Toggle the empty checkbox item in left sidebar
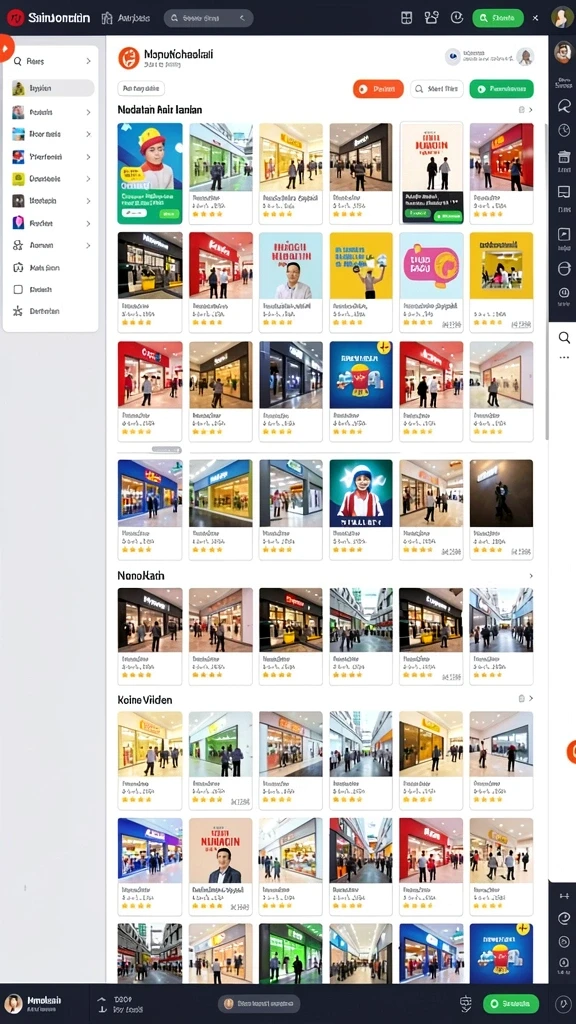Screen dimensions: 576x1024 pos(18,289)
